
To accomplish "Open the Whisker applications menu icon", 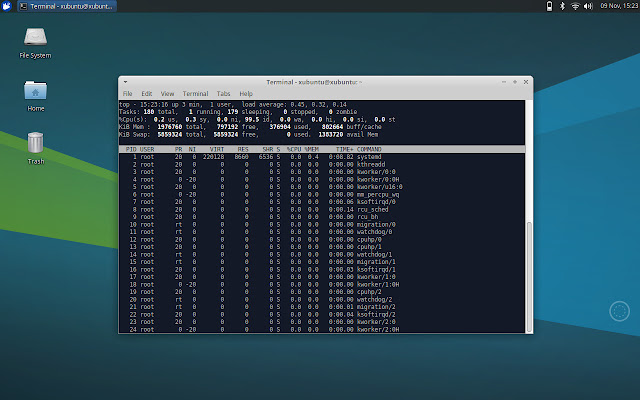I will tap(7, 6).
